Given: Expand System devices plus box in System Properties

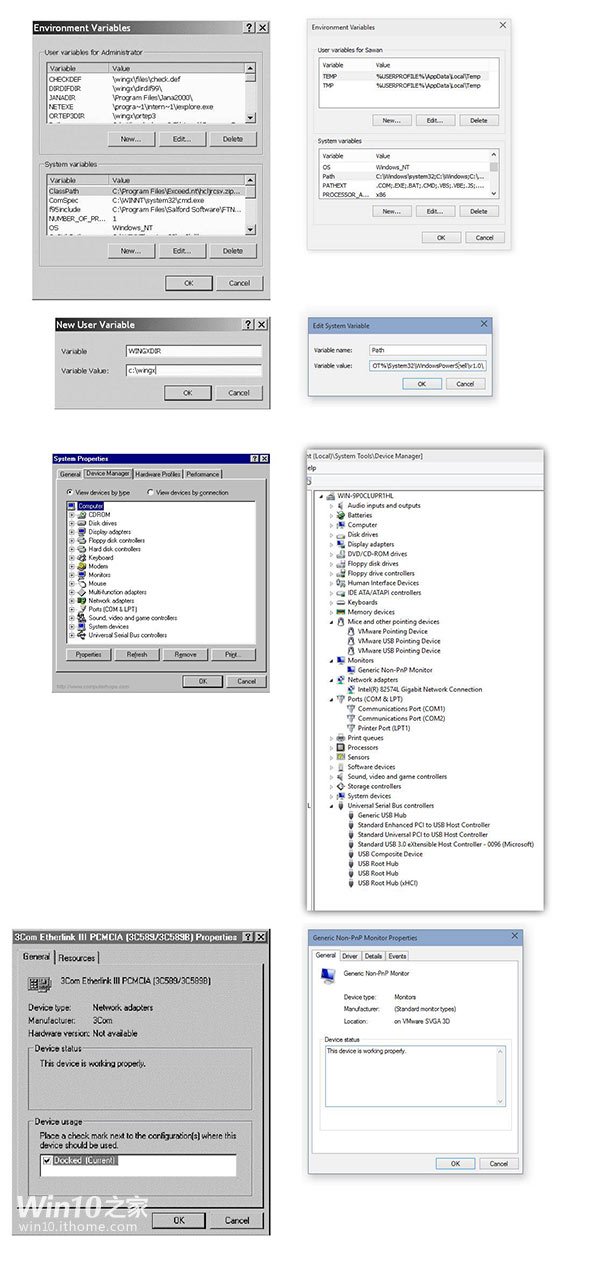Looking at the screenshot, I should 71,626.
